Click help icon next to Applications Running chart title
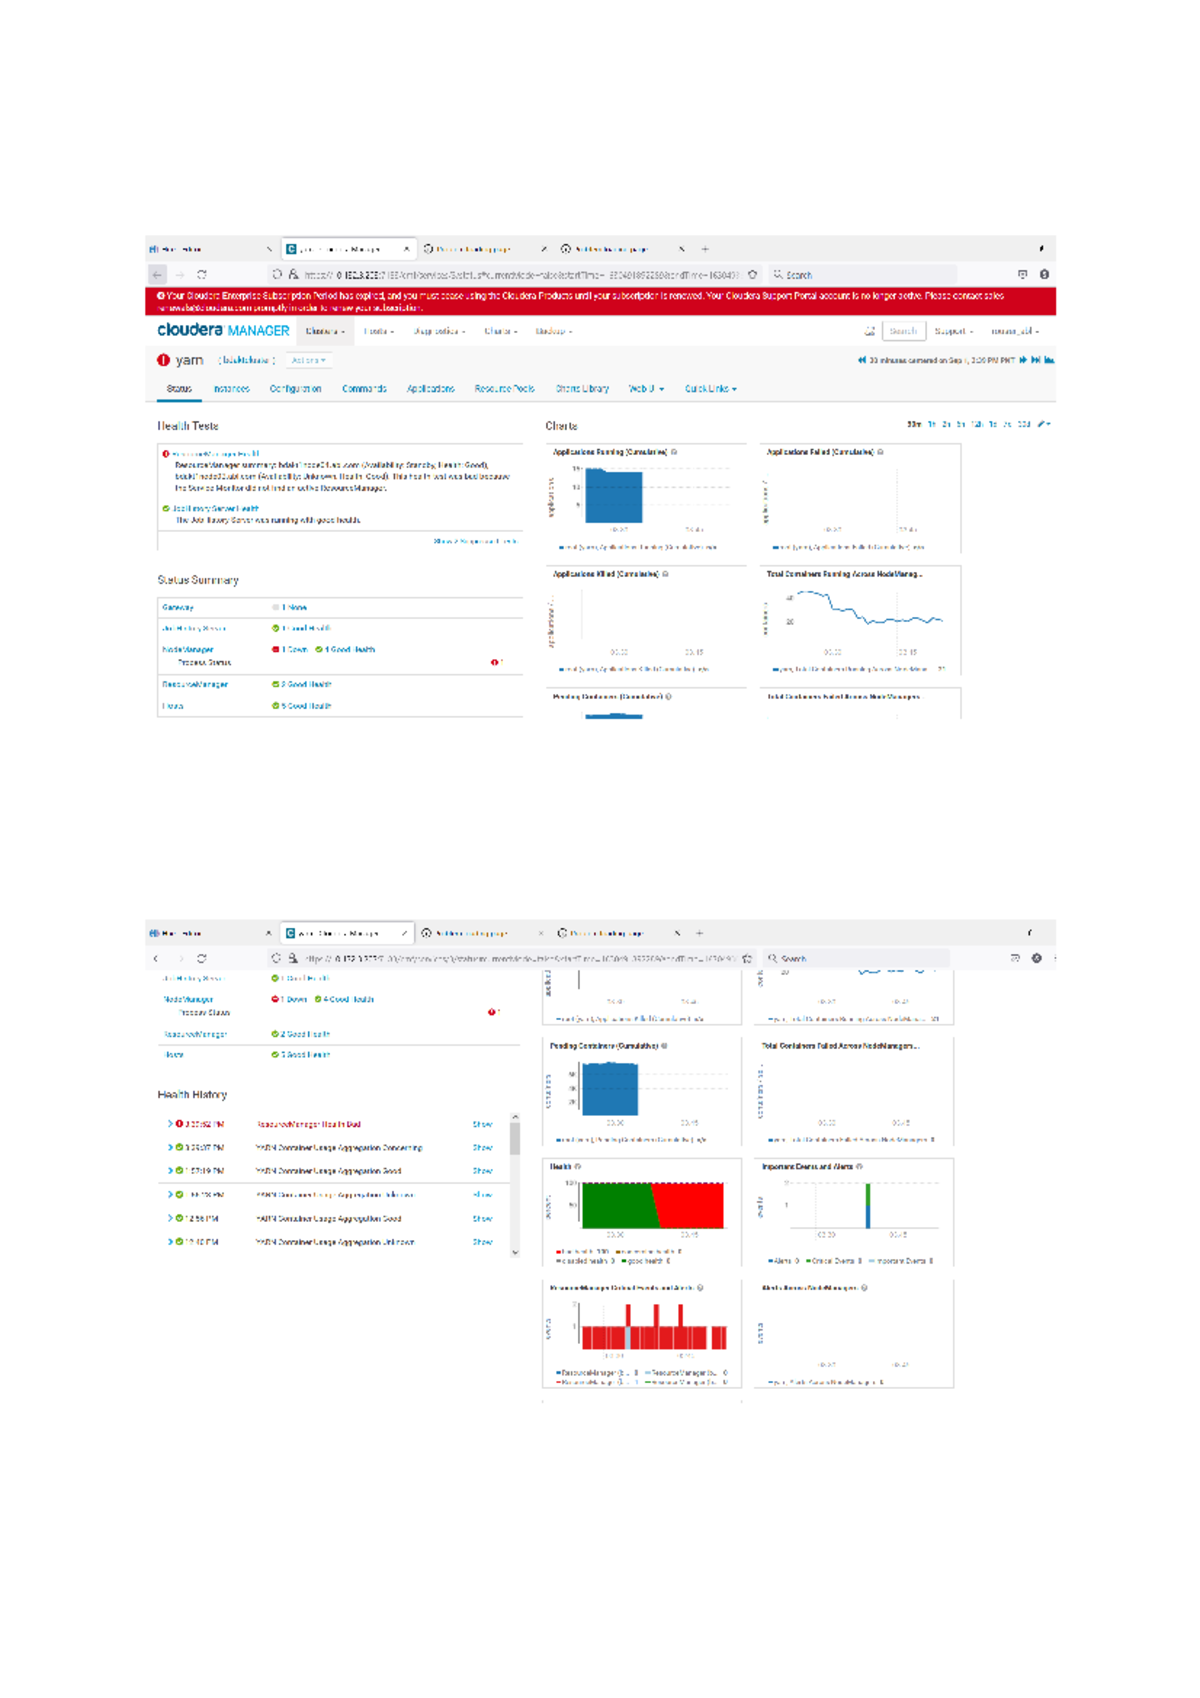Image resolution: width=1200 pixels, height=1698 pixels. point(674,452)
